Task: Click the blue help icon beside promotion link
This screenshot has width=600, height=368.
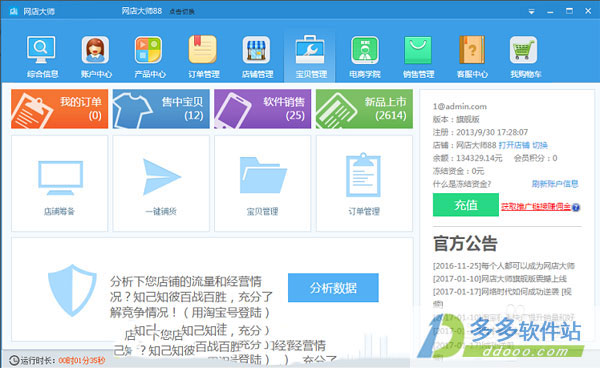Action: [576, 207]
